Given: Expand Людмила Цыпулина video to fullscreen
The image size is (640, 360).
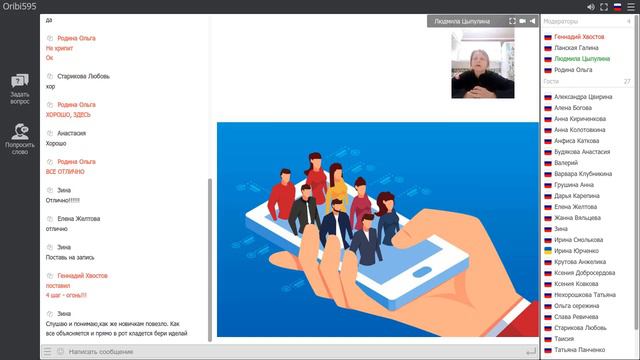Looking at the screenshot, I should (x=512, y=21).
